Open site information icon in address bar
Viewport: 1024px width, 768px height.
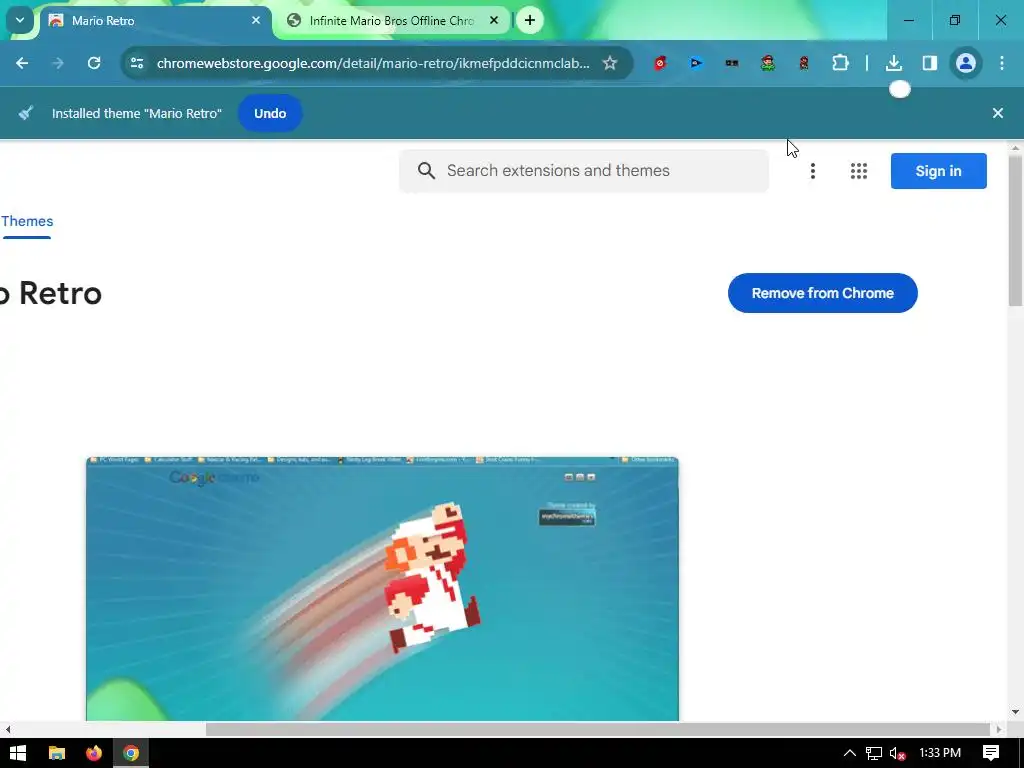137,63
